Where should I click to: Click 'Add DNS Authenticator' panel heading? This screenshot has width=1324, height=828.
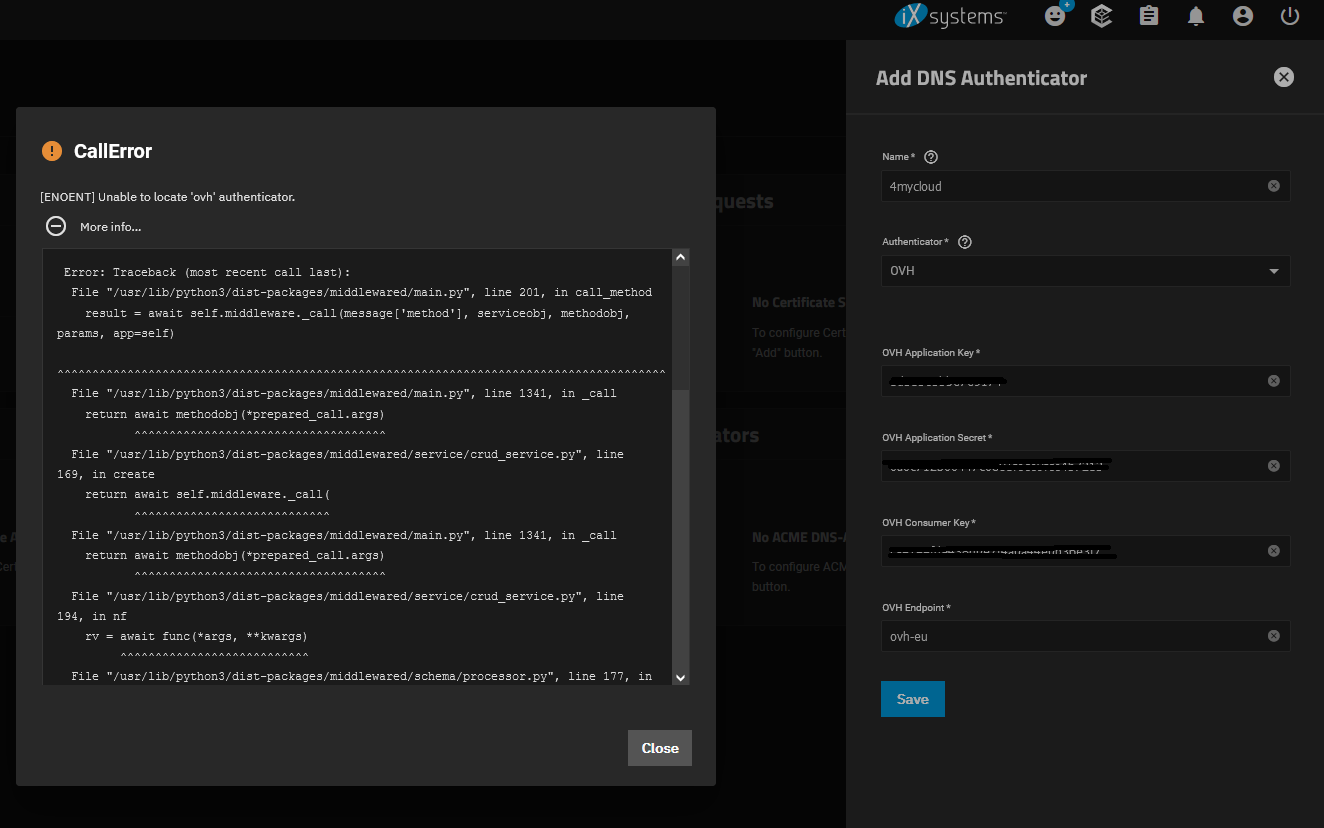click(981, 78)
